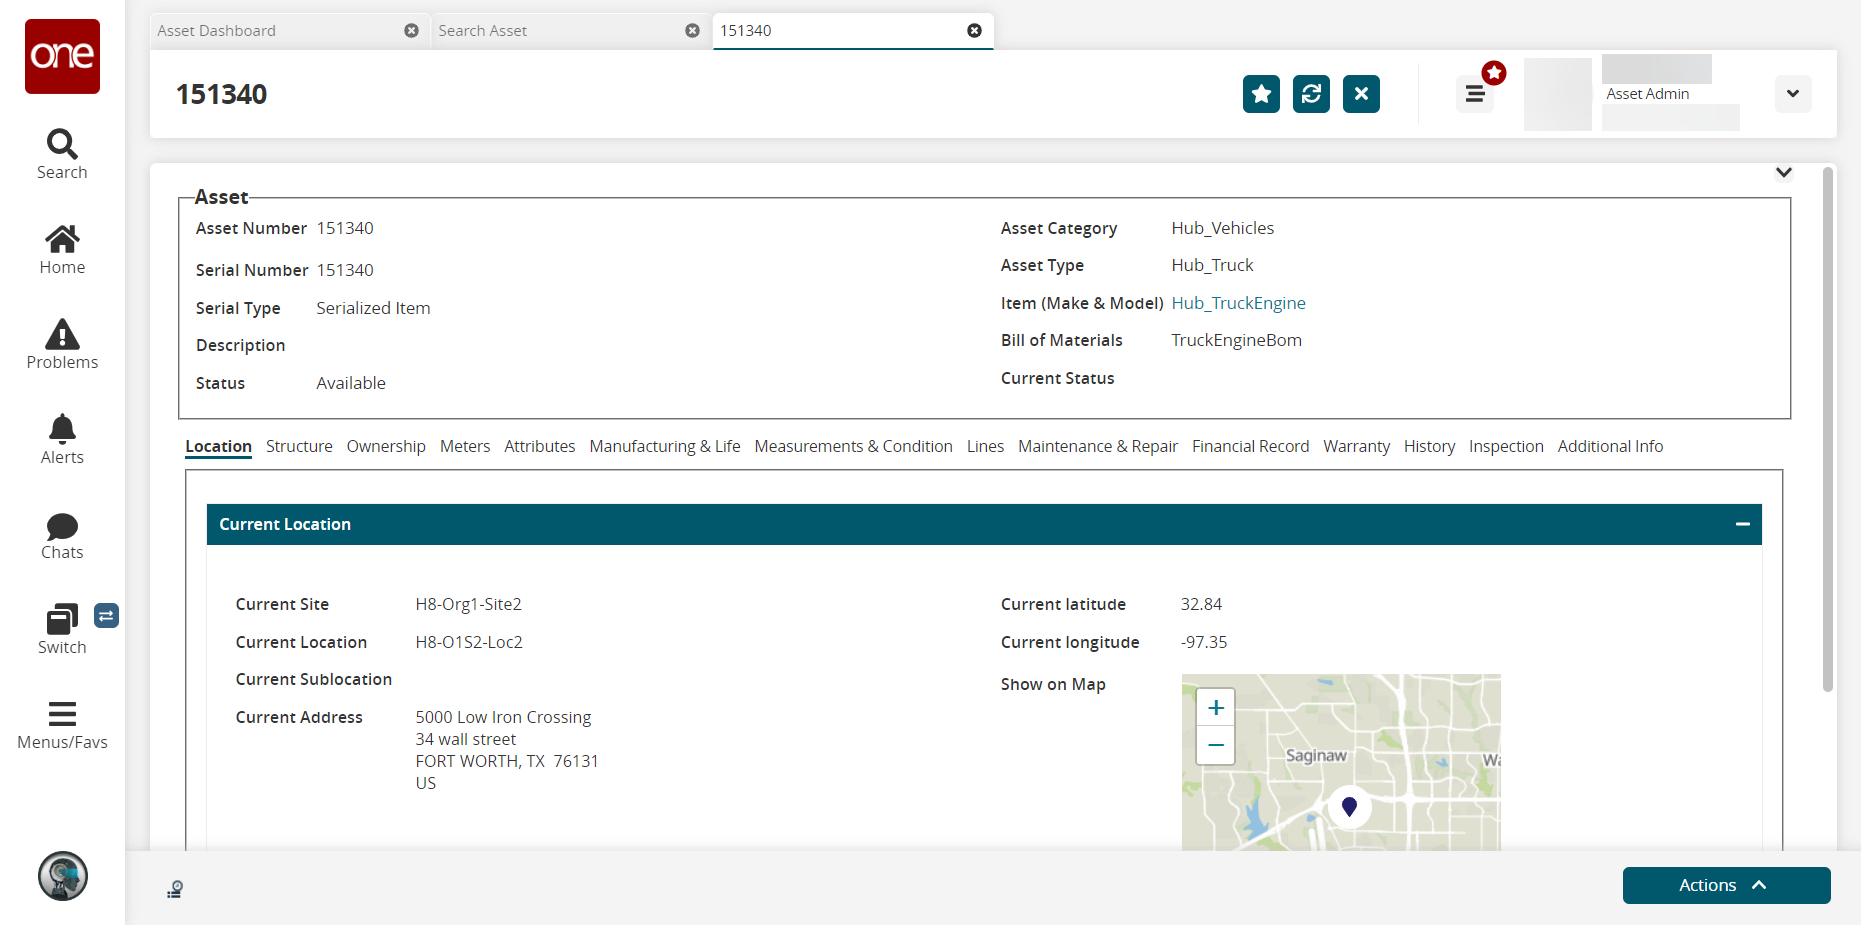Zoom out on the map
This screenshot has width=1861, height=925.
coord(1215,745)
